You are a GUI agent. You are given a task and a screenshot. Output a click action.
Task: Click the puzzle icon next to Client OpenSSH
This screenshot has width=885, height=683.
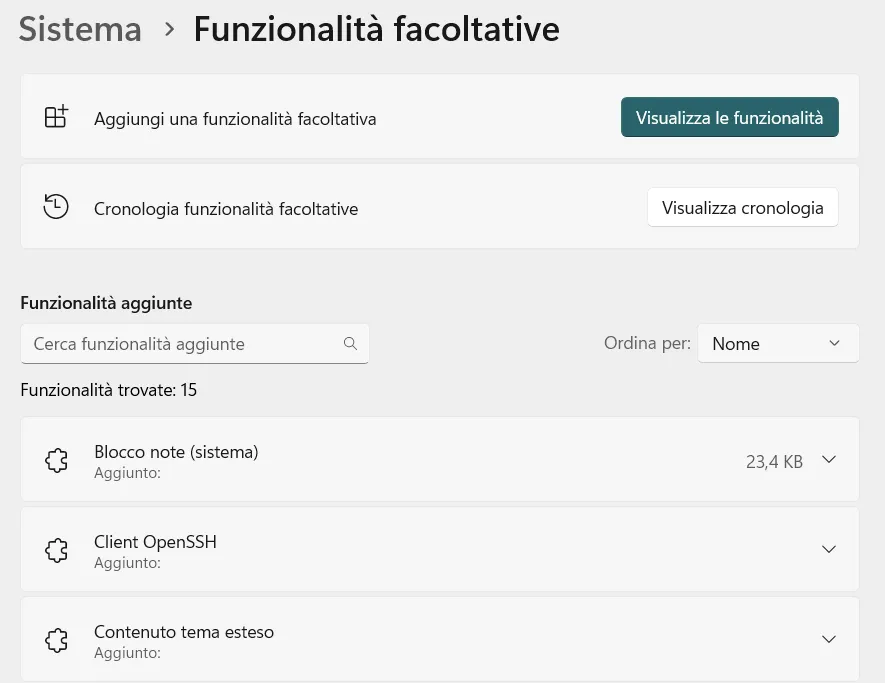pos(56,550)
